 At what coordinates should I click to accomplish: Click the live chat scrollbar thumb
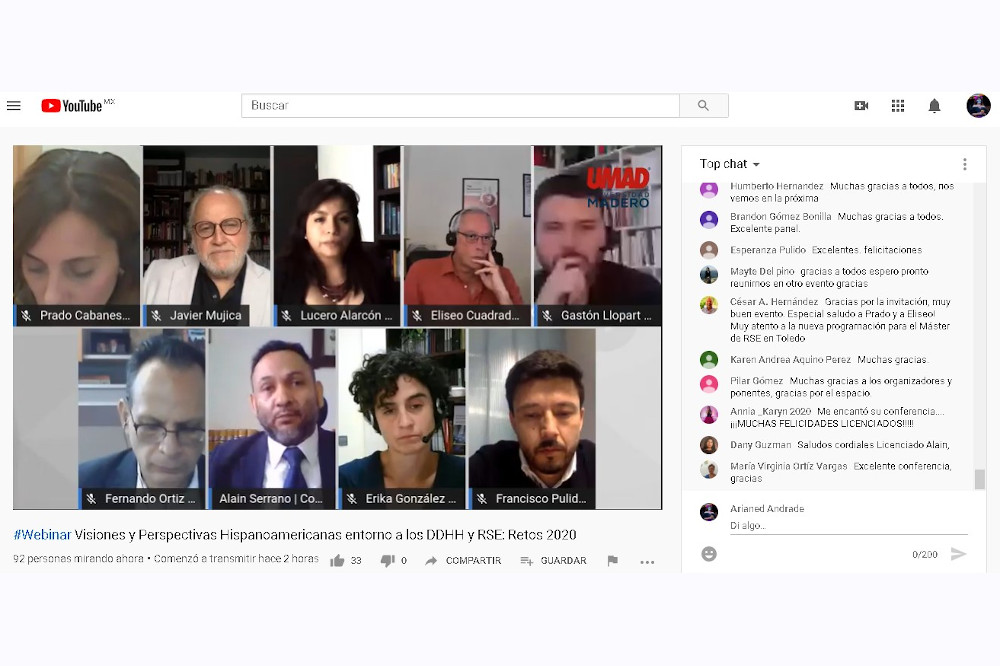coord(980,479)
